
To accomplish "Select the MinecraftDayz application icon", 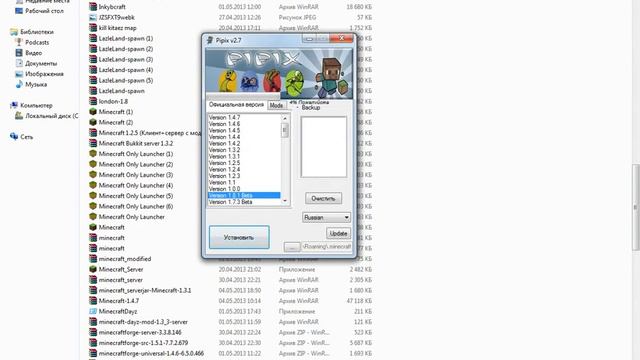I will (x=93, y=311).
